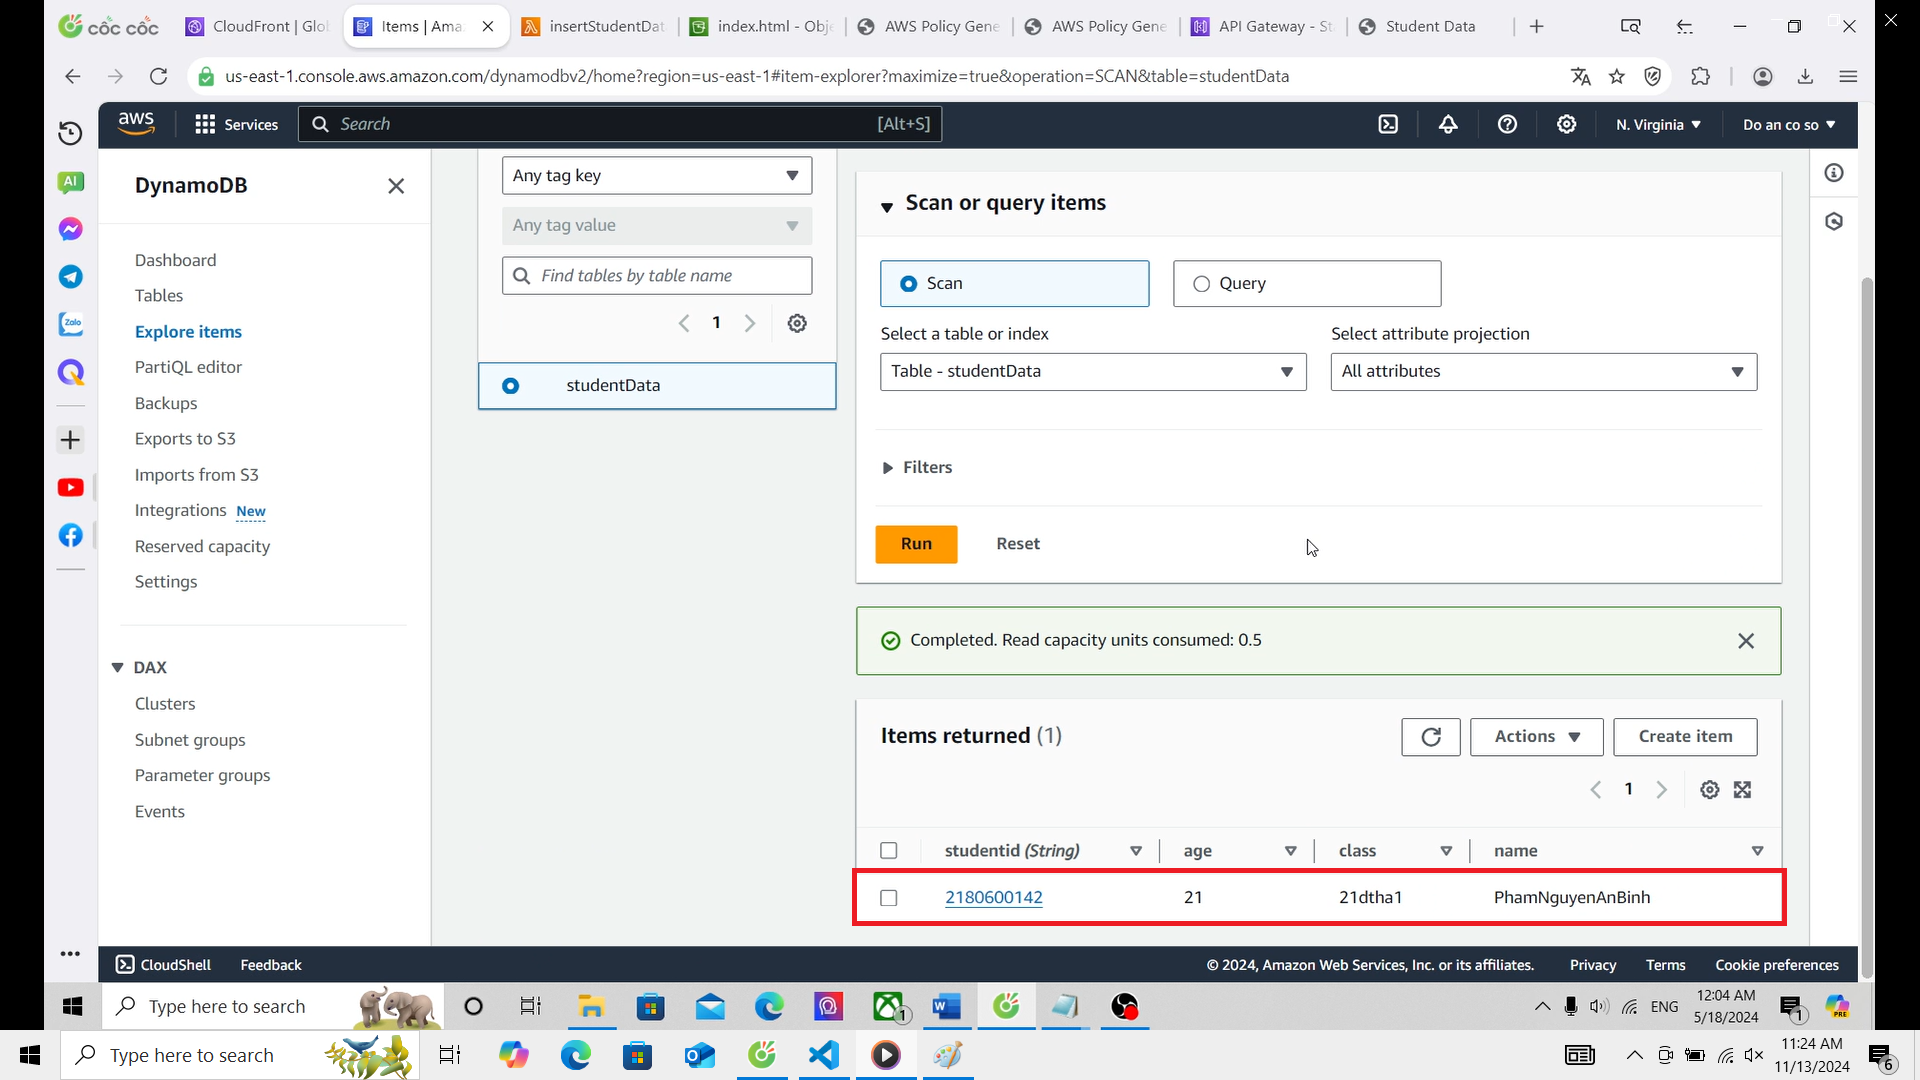The height and width of the screenshot is (1080, 1920).
Task: Switch to the API Gateway browser tab
Action: pyautogui.click(x=1262, y=27)
